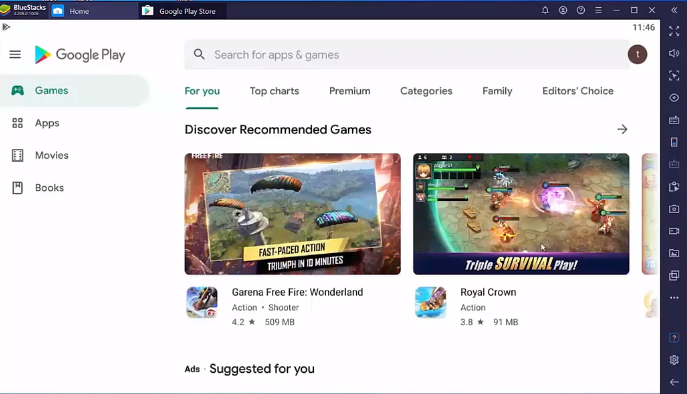
Task: Open the help icon at sidebar bottom
Action: point(674,337)
